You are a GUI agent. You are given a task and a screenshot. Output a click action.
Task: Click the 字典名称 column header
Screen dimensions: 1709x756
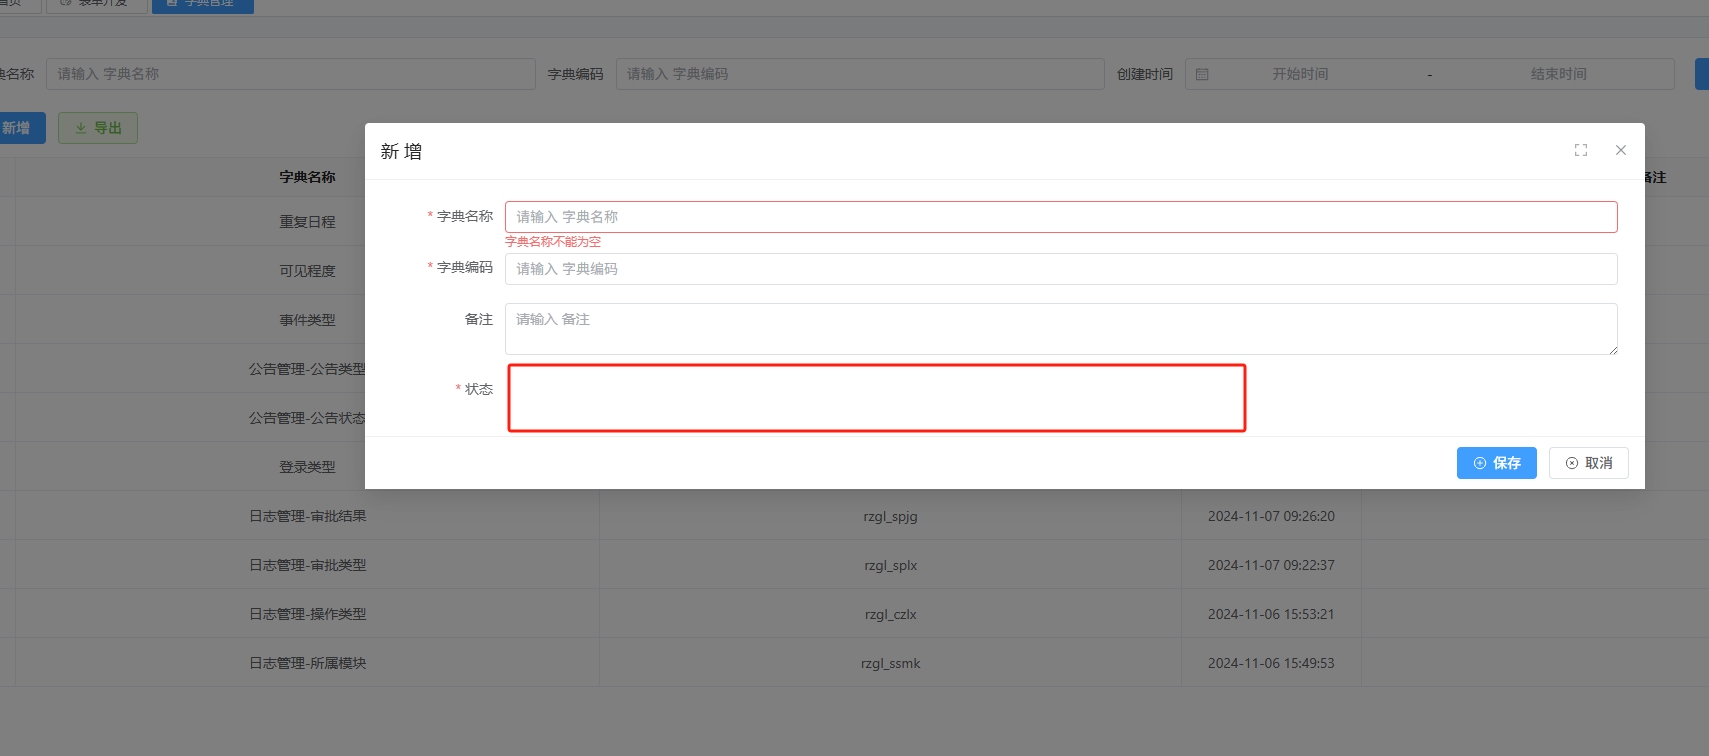tap(307, 177)
